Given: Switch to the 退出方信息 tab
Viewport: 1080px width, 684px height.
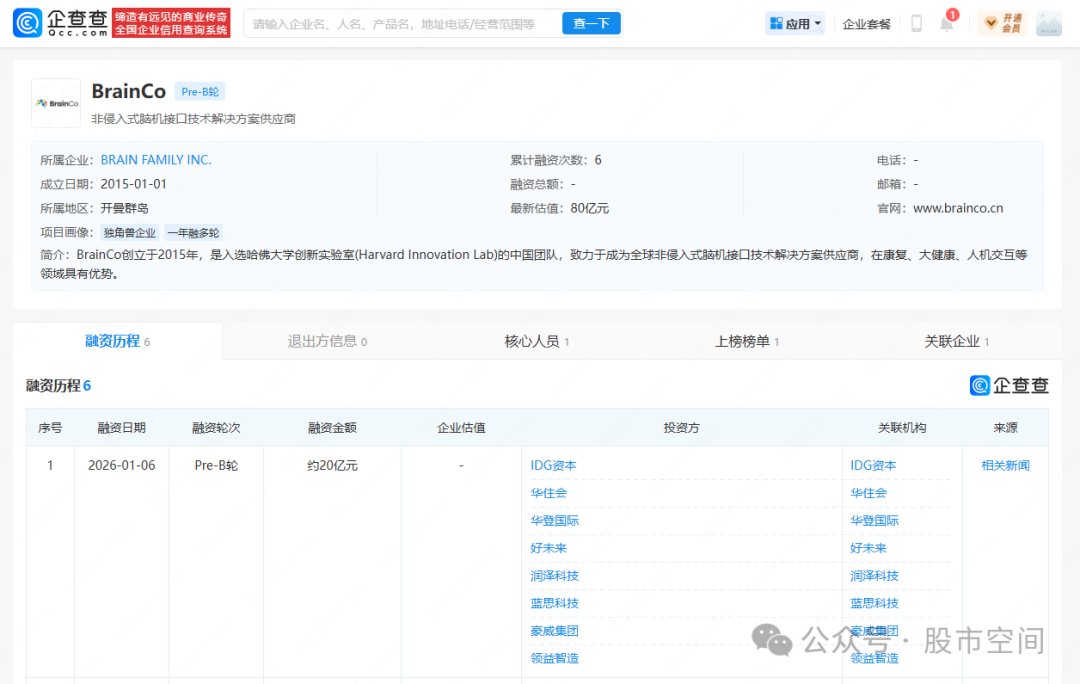Looking at the screenshot, I should 327,341.
